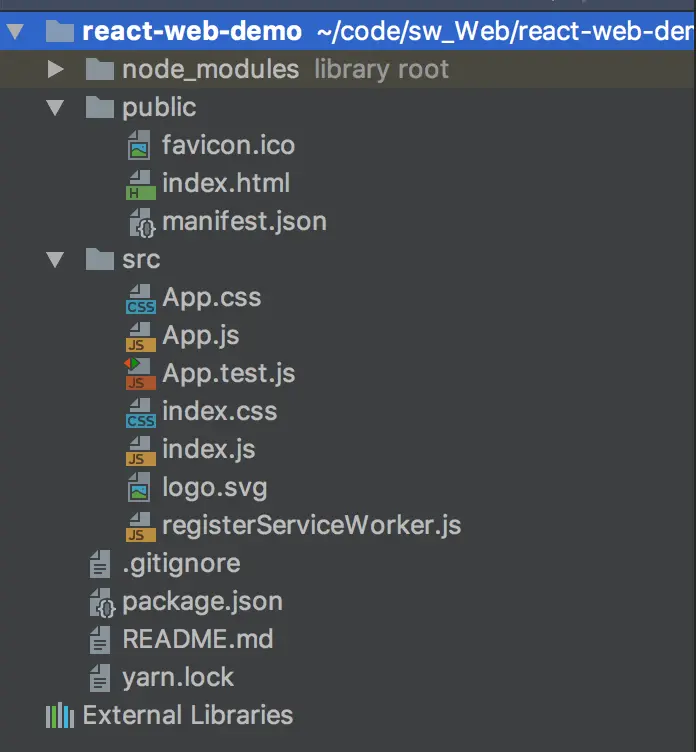
Task: Select the .gitignore file
Action: pyautogui.click(x=181, y=564)
